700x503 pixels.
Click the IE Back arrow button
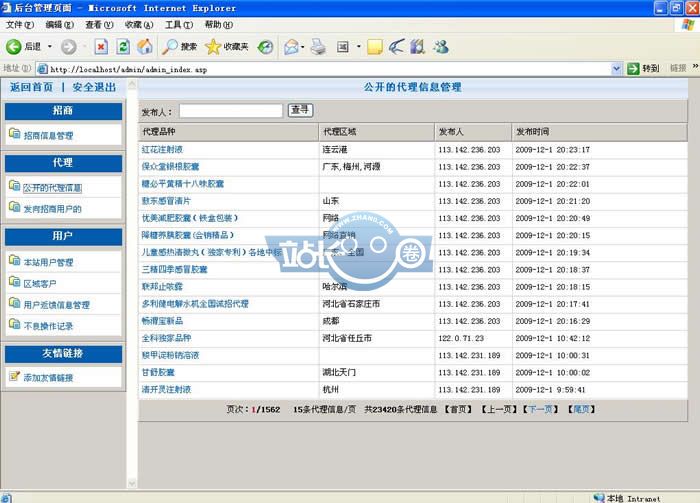[13, 46]
